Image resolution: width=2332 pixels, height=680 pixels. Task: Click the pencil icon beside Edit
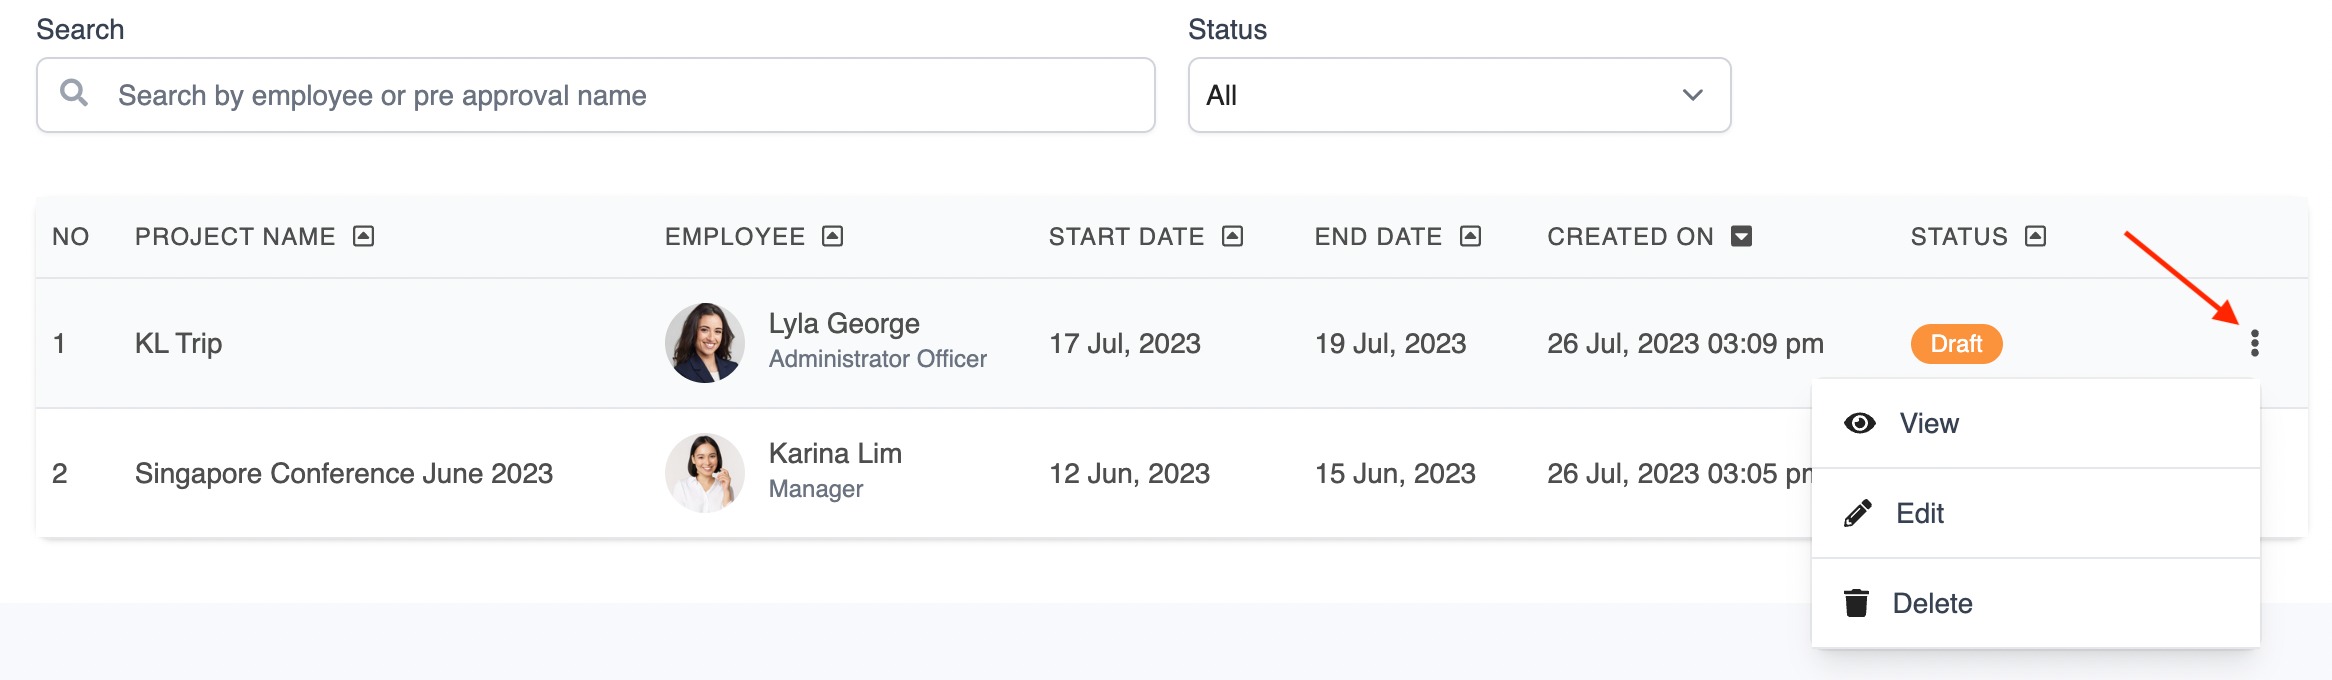click(x=1858, y=513)
